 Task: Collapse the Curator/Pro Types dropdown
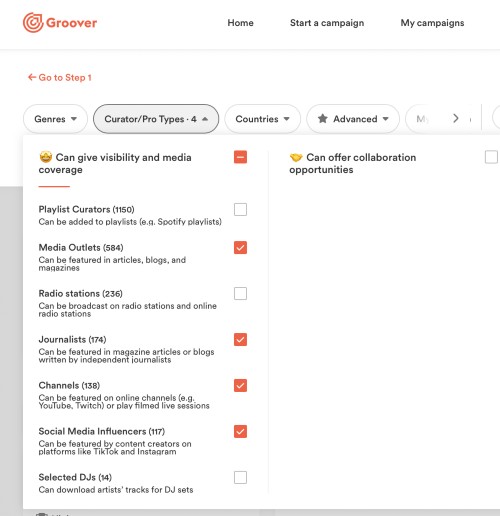tap(156, 119)
